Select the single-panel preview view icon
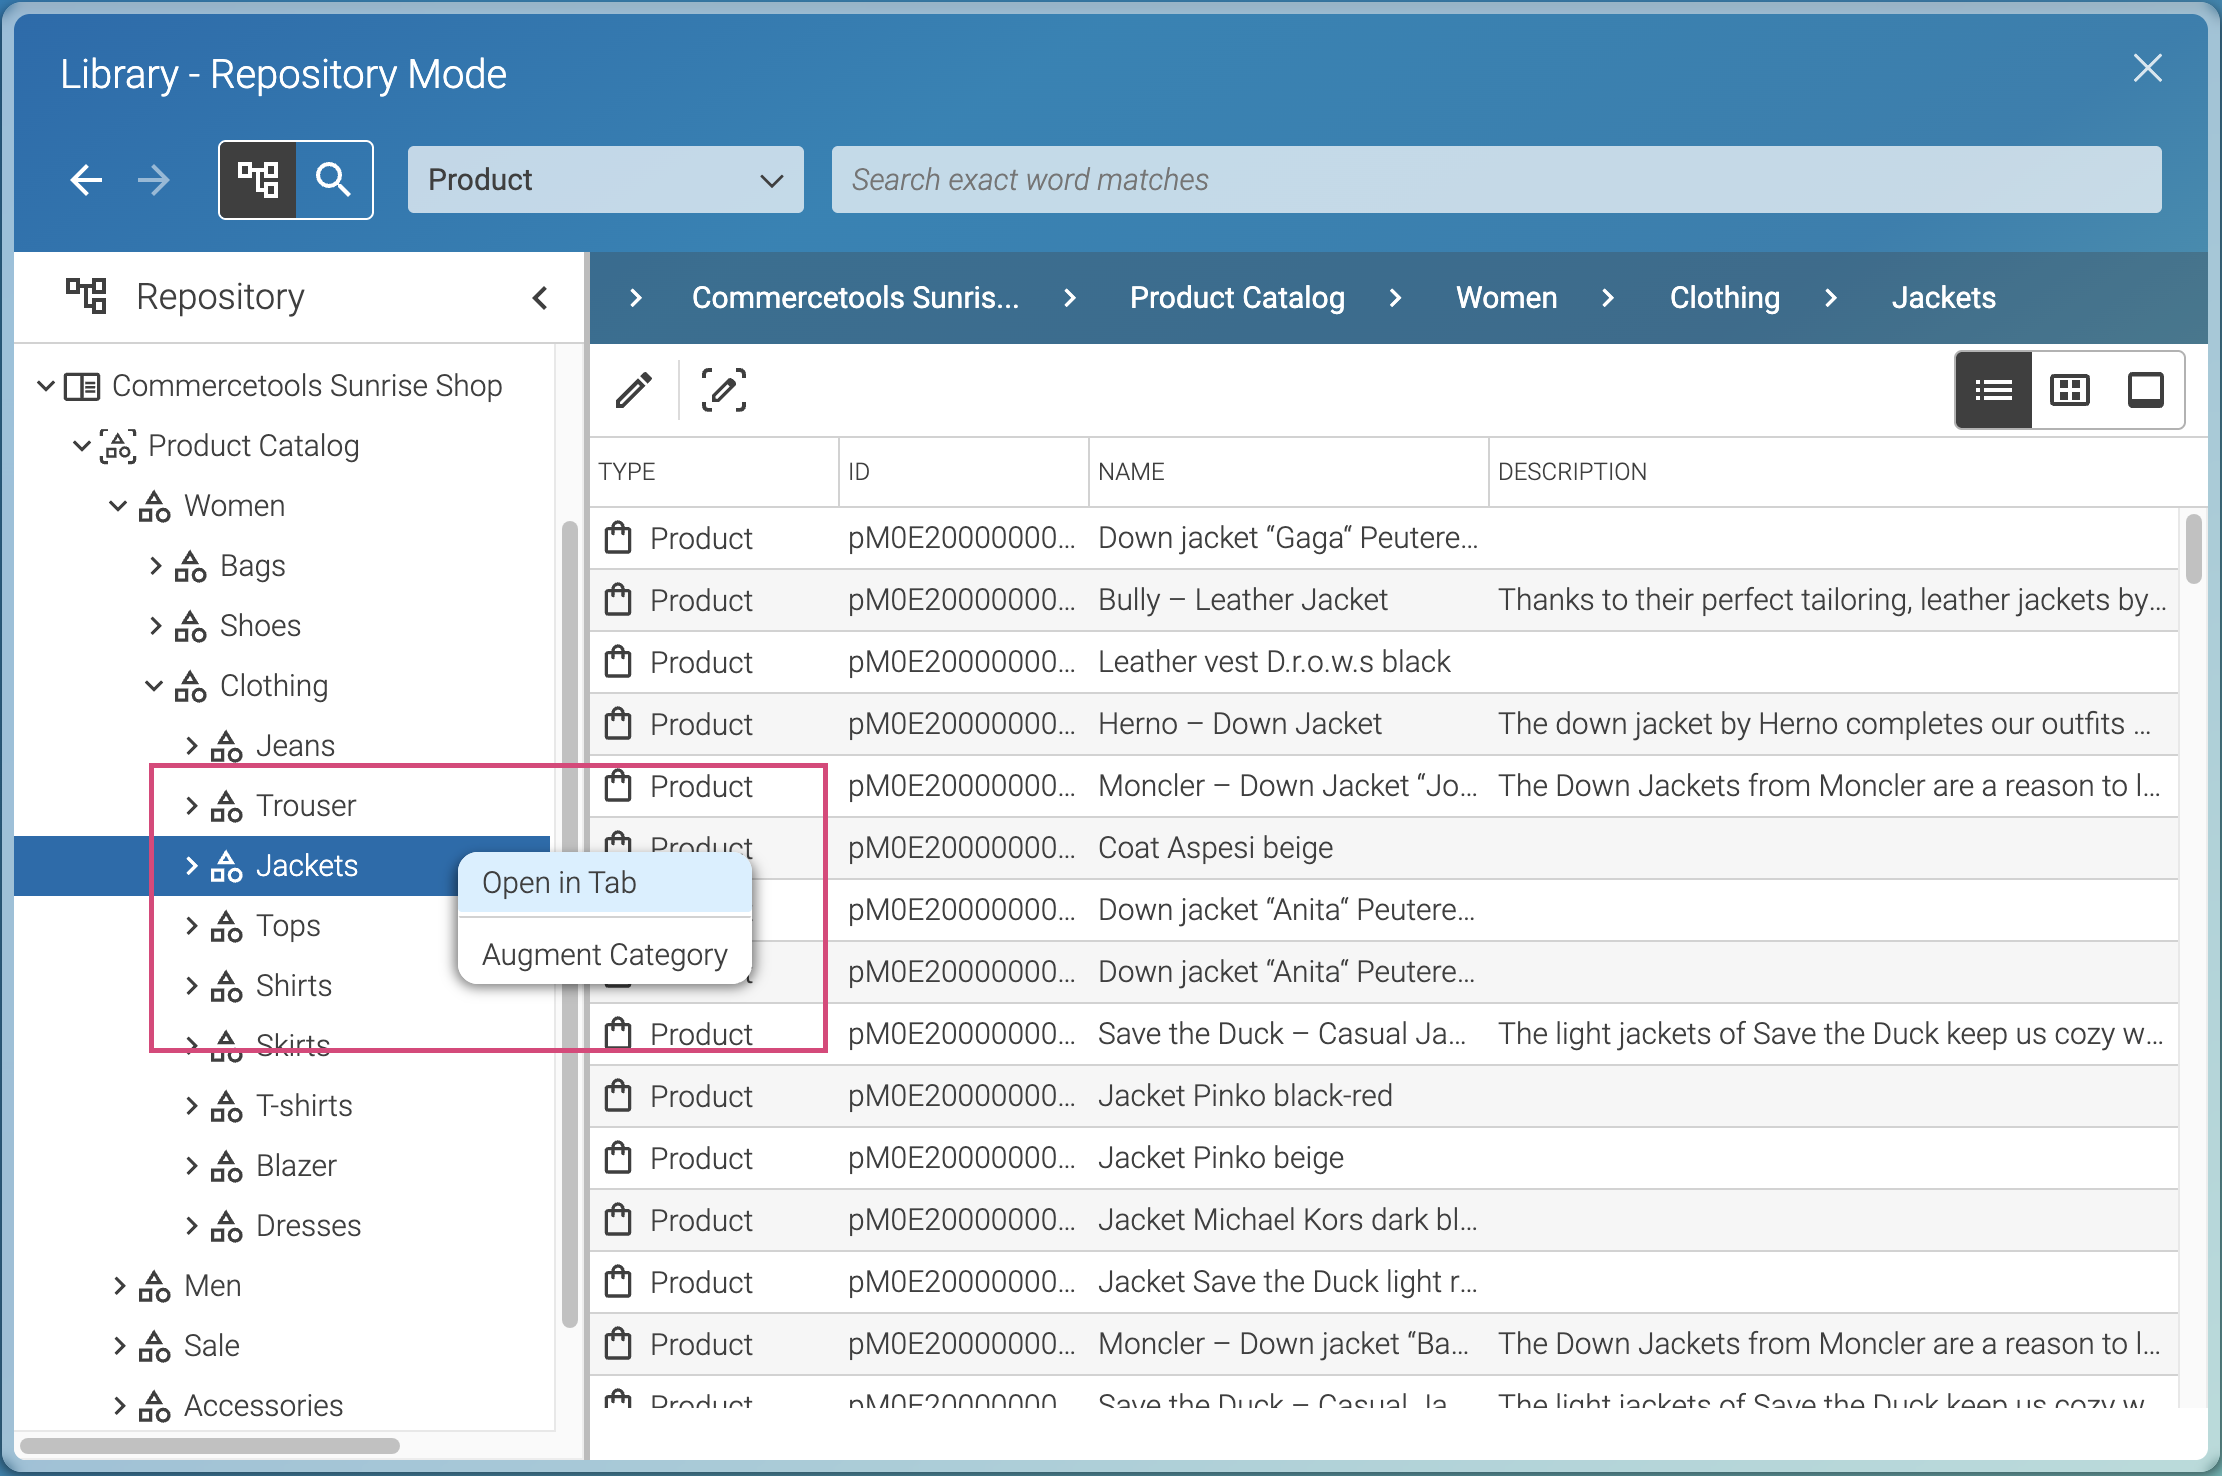This screenshot has height=1476, width=2222. (2145, 390)
